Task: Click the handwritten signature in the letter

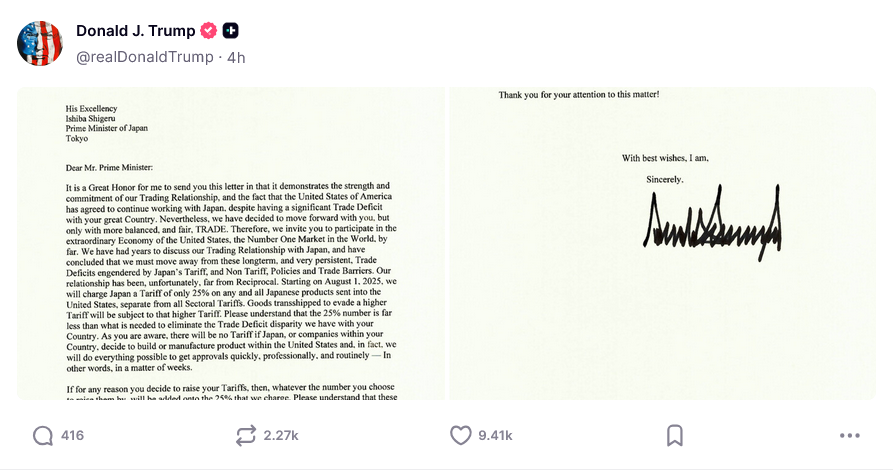Action: point(712,222)
